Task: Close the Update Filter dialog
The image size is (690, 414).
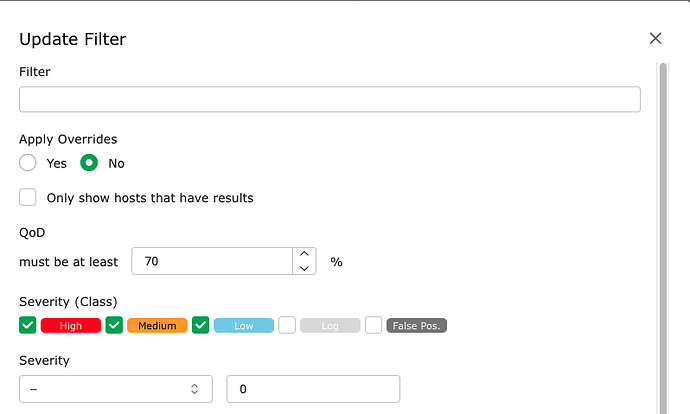Action: point(655,38)
